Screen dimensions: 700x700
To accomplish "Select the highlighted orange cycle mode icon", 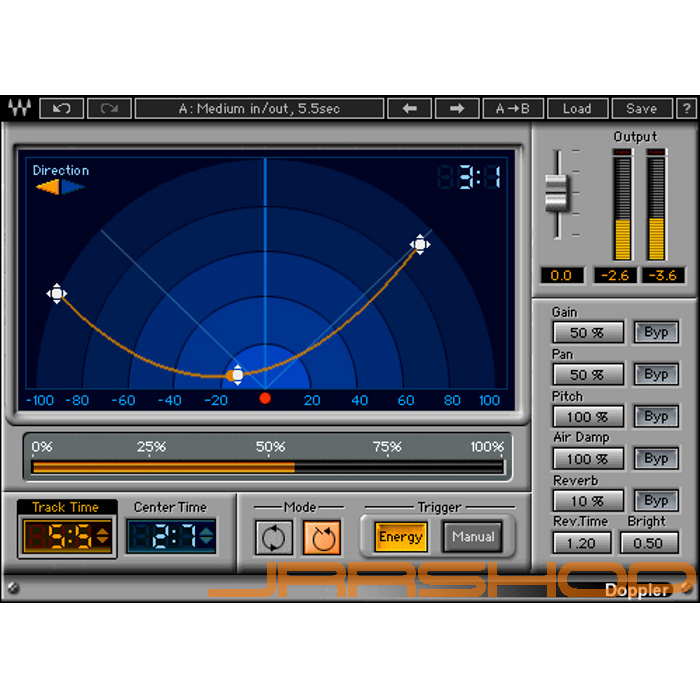I will (321, 537).
